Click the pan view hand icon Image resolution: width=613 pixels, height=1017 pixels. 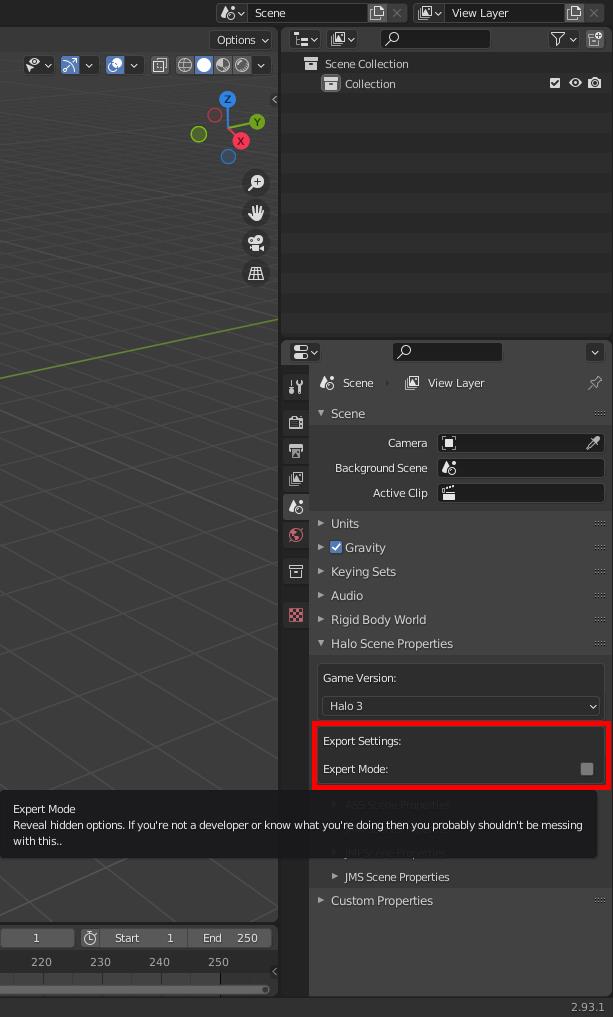[x=256, y=213]
